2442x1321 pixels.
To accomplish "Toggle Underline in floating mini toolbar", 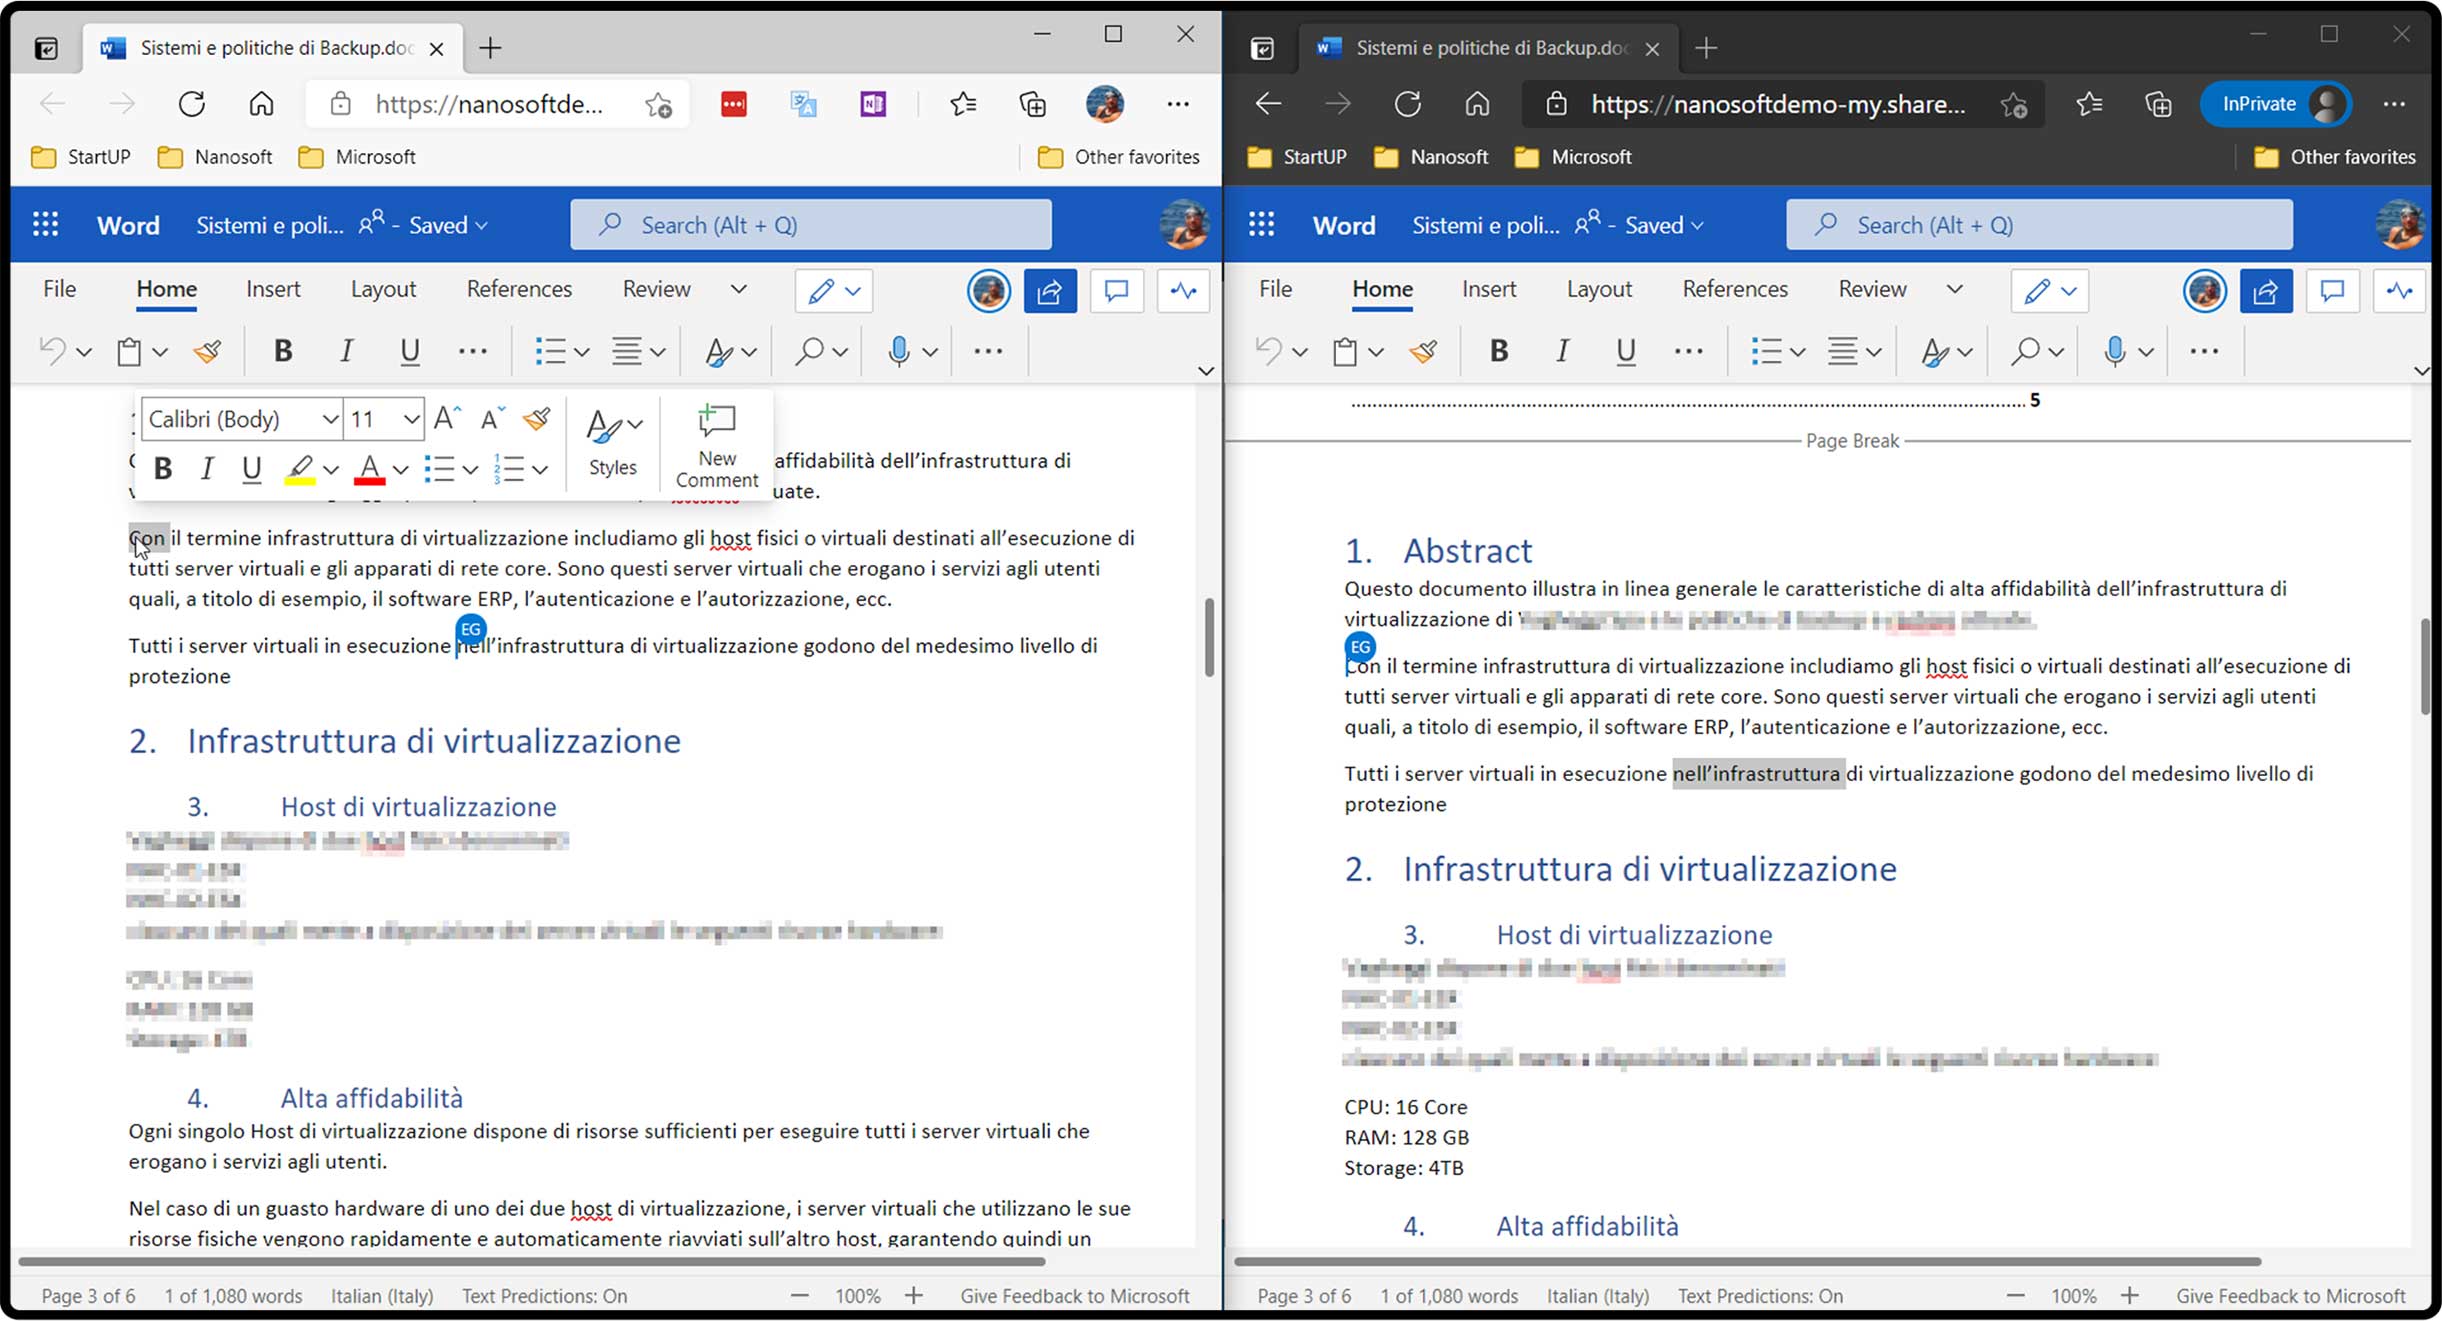I will [251, 468].
